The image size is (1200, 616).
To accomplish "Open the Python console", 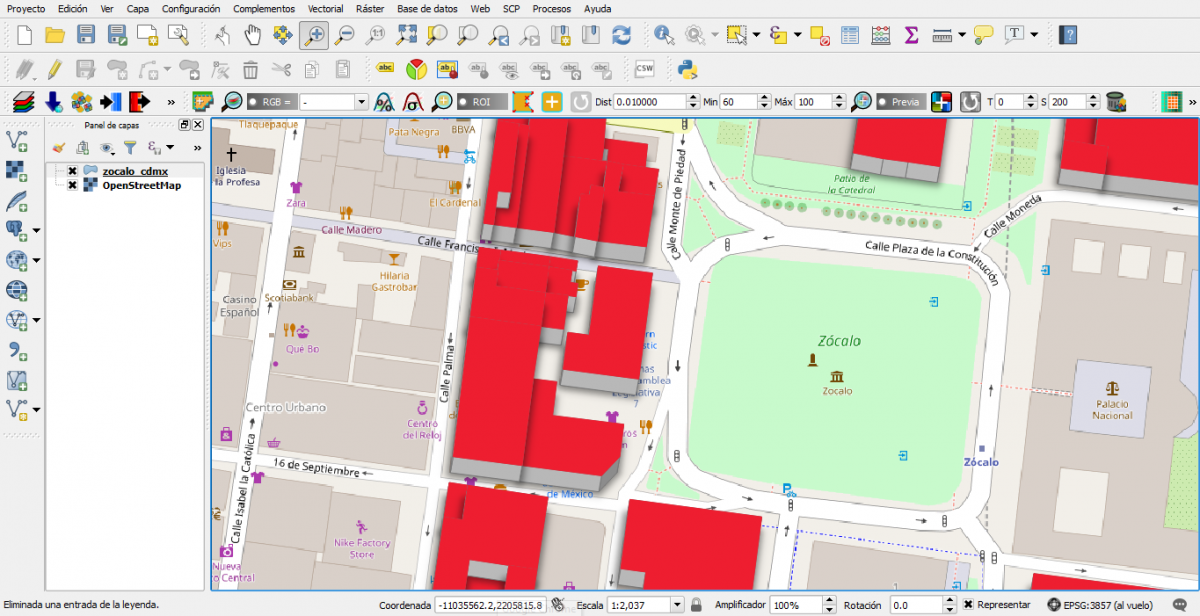I will (x=688, y=70).
